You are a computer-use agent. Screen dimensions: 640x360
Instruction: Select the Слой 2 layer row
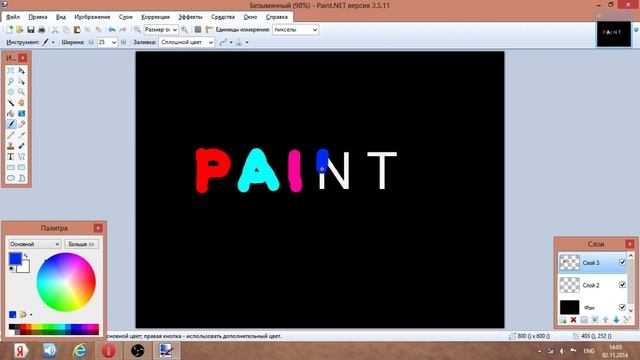pos(592,285)
